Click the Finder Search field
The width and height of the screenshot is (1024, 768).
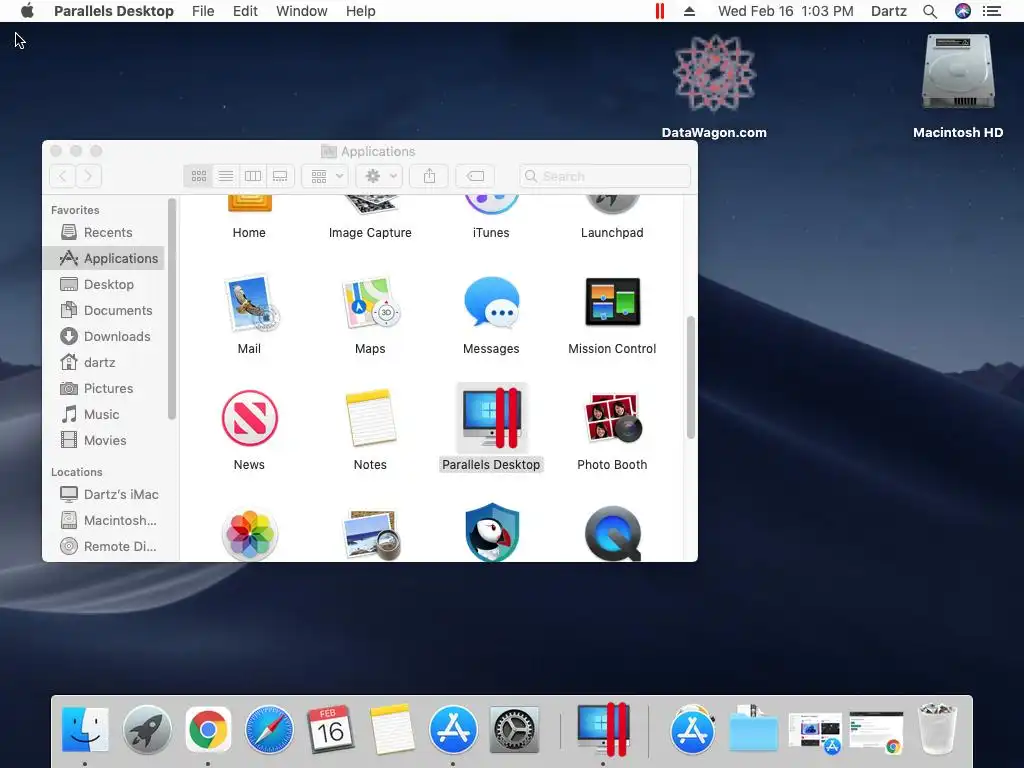(605, 176)
